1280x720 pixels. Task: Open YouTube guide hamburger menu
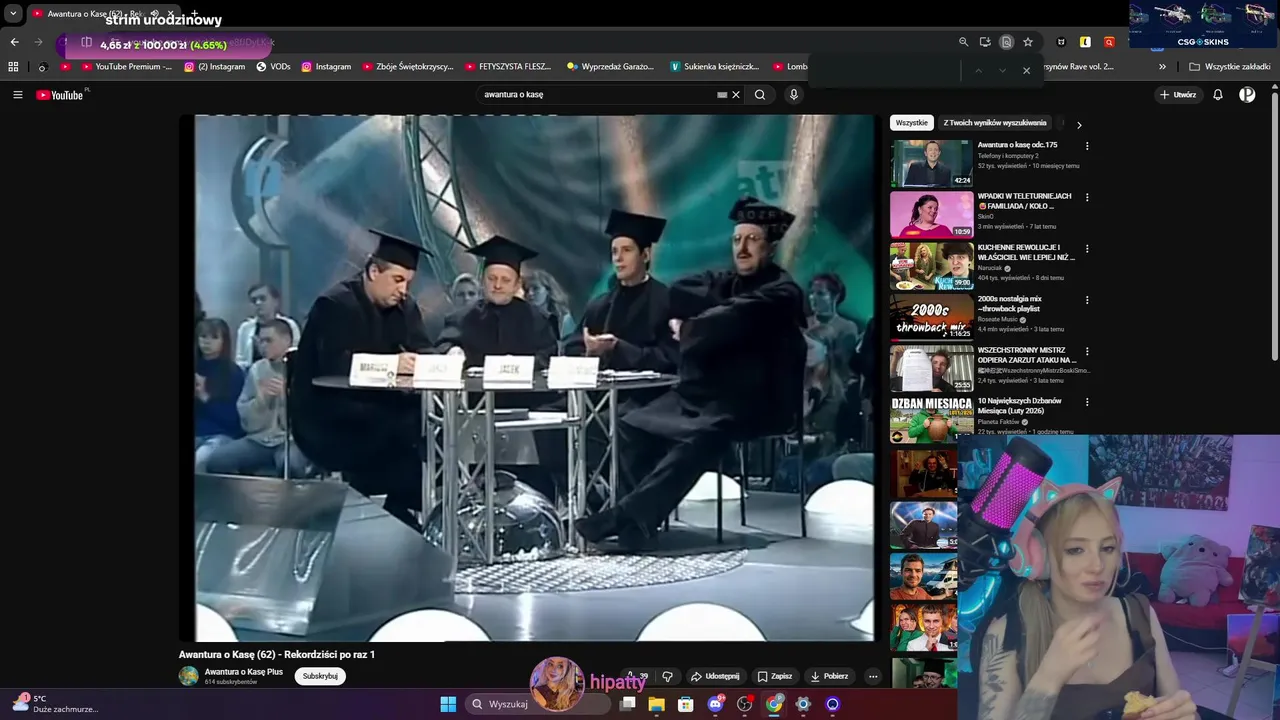click(x=17, y=95)
